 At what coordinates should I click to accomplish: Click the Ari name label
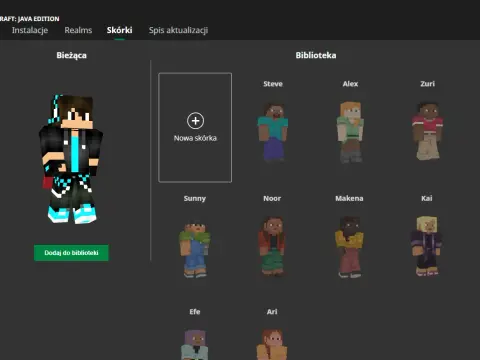coord(272,312)
